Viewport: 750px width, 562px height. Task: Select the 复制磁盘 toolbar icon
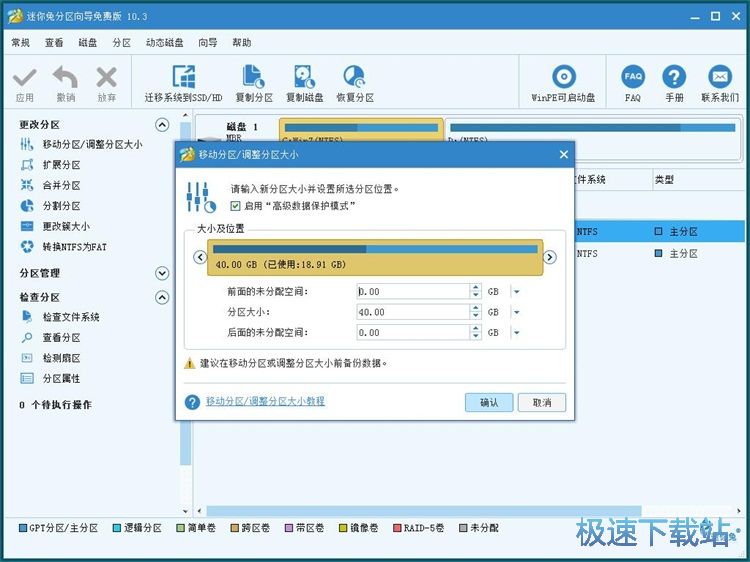tap(305, 78)
